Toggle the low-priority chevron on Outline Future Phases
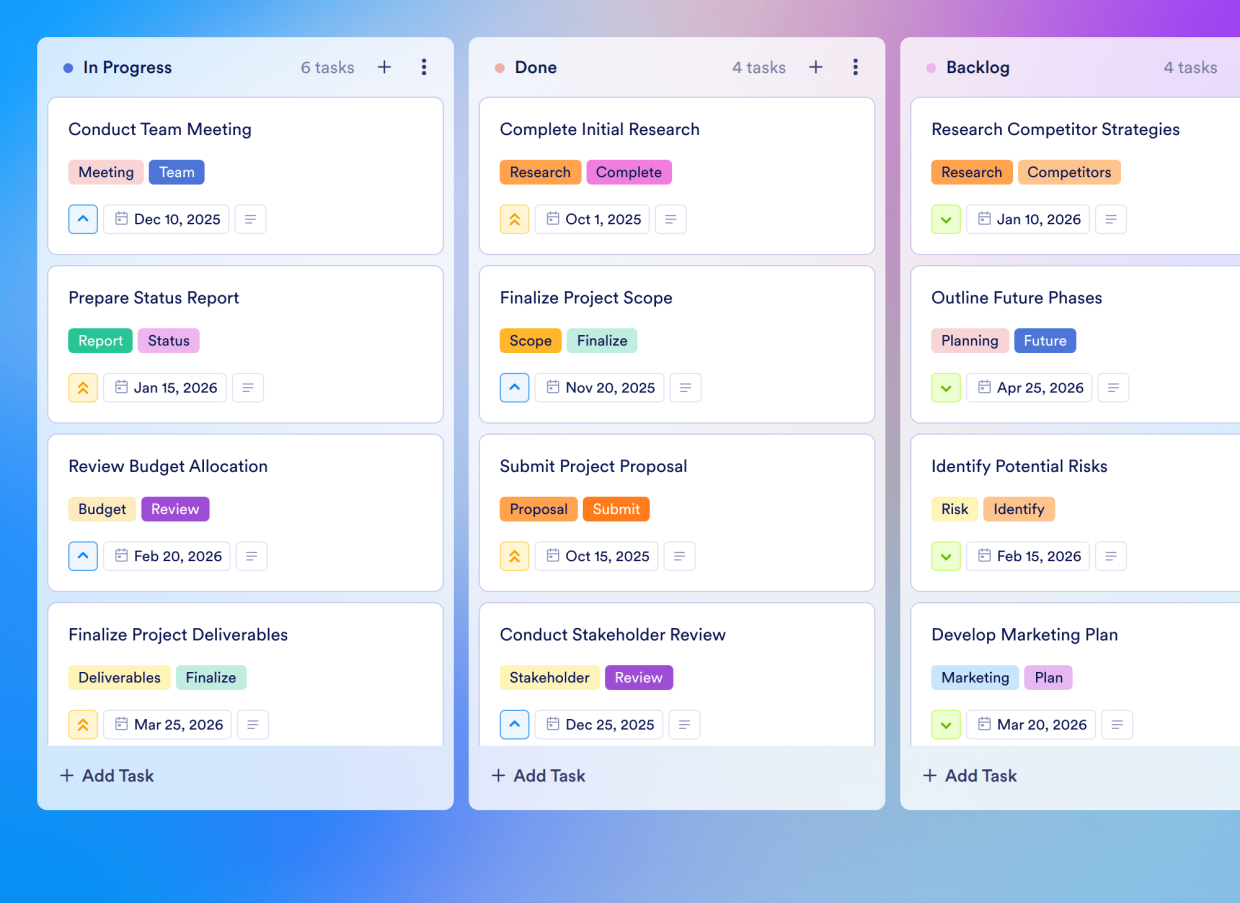 [x=946, y=387]
